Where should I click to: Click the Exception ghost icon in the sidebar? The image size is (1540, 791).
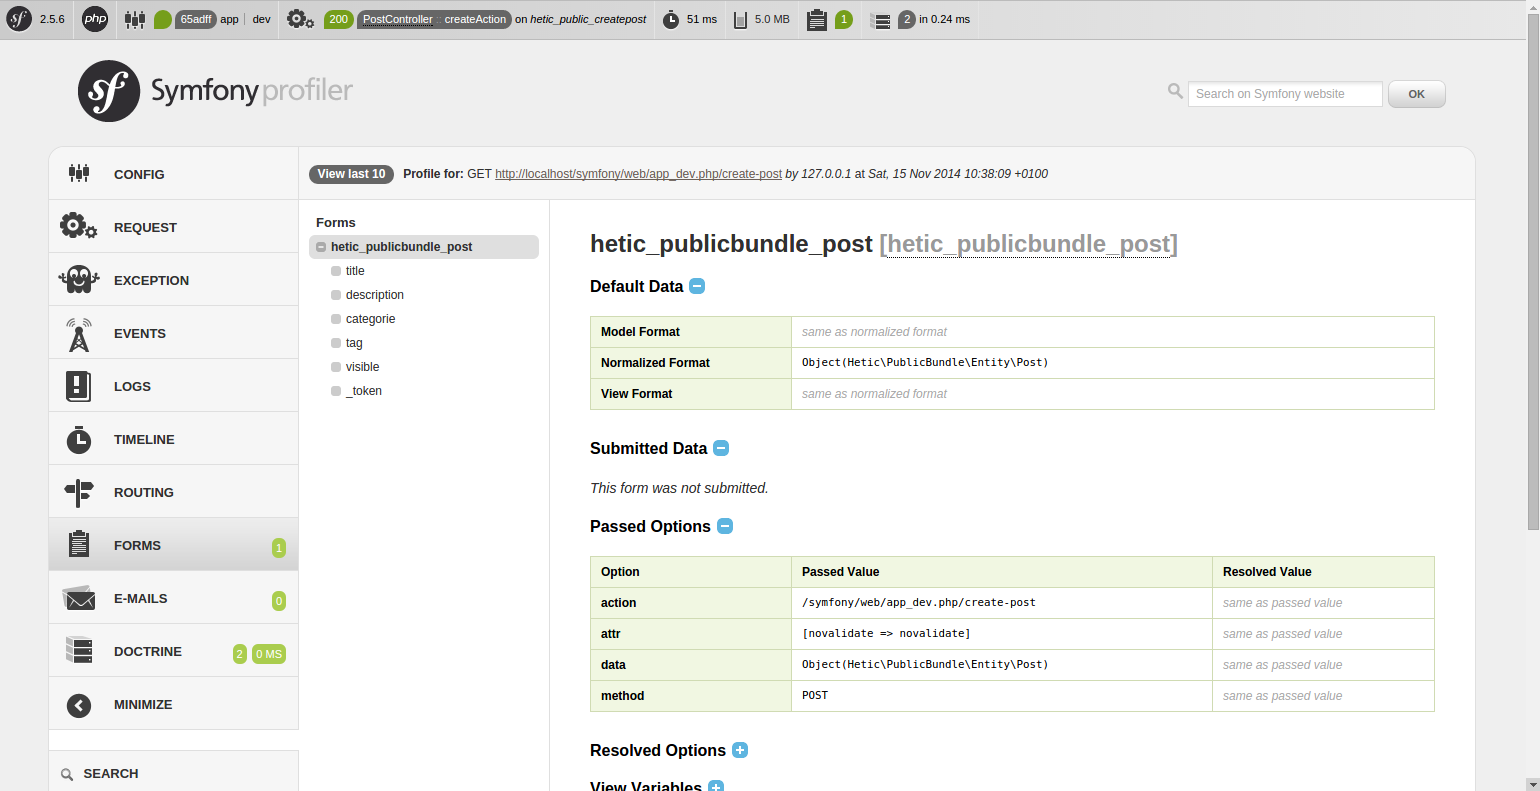click(x=79, y=279)
